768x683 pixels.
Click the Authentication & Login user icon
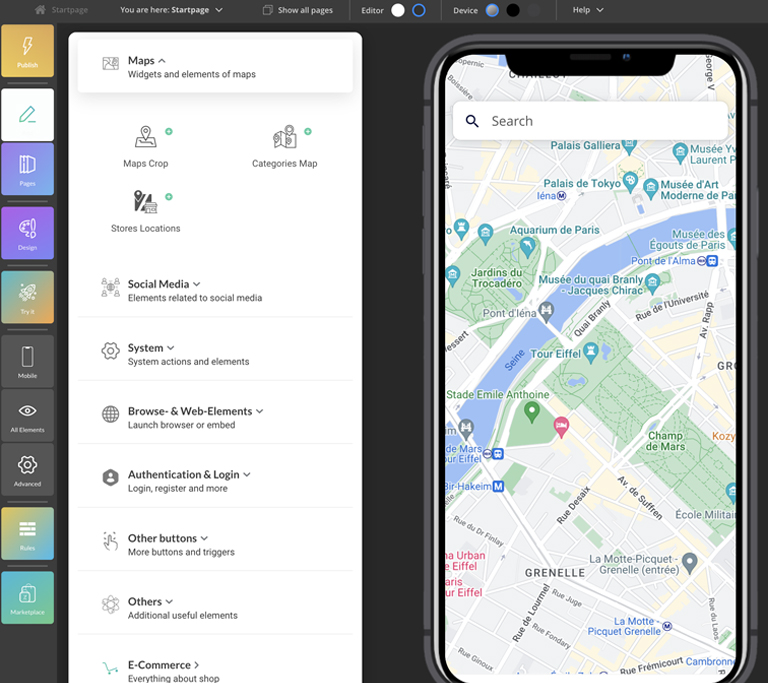click(111, 477)
